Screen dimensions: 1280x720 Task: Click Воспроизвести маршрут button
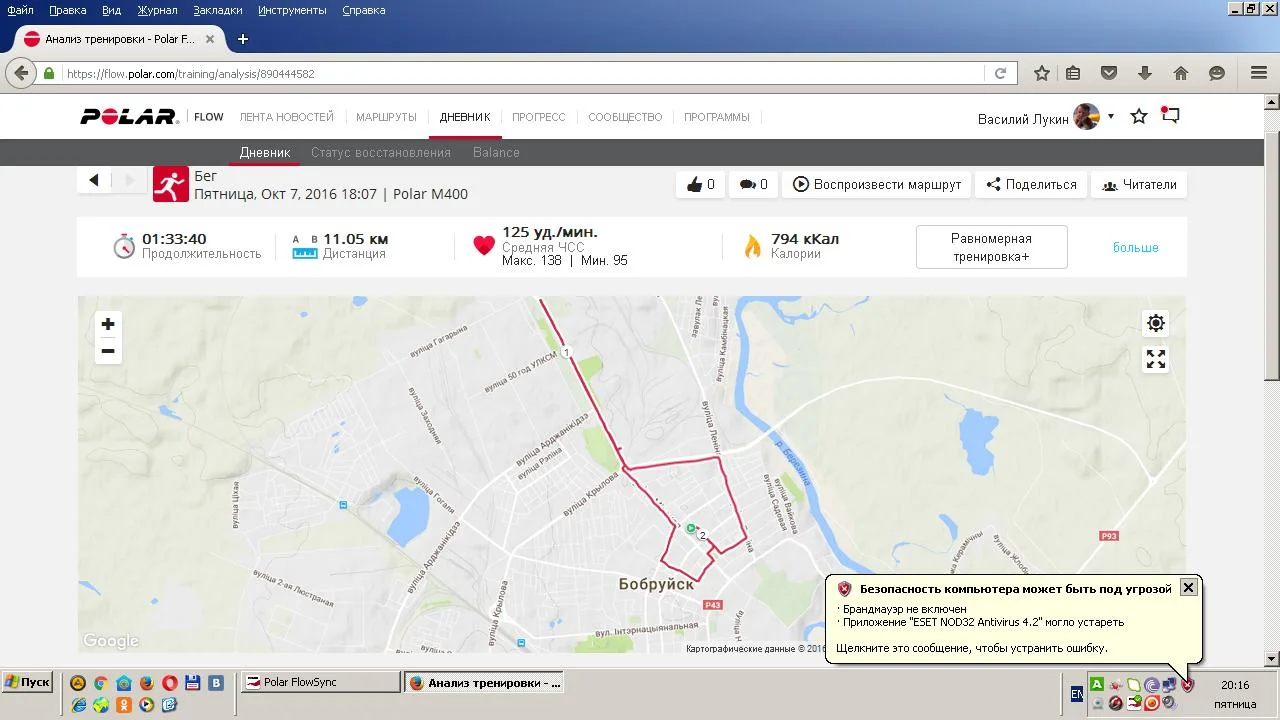pos(877,184)
